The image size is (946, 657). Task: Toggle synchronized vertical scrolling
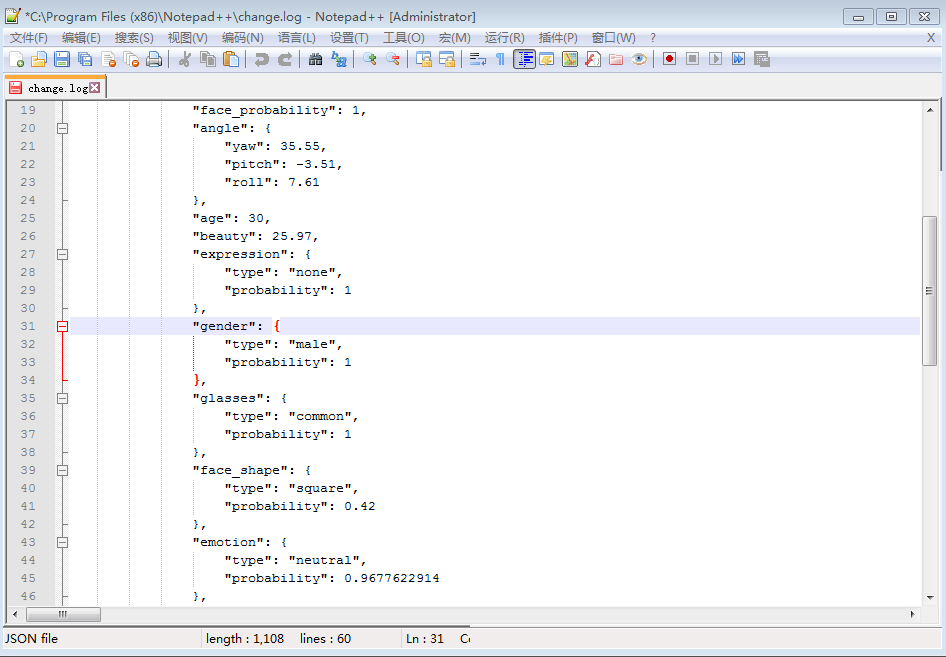click(x=424, y=59)
